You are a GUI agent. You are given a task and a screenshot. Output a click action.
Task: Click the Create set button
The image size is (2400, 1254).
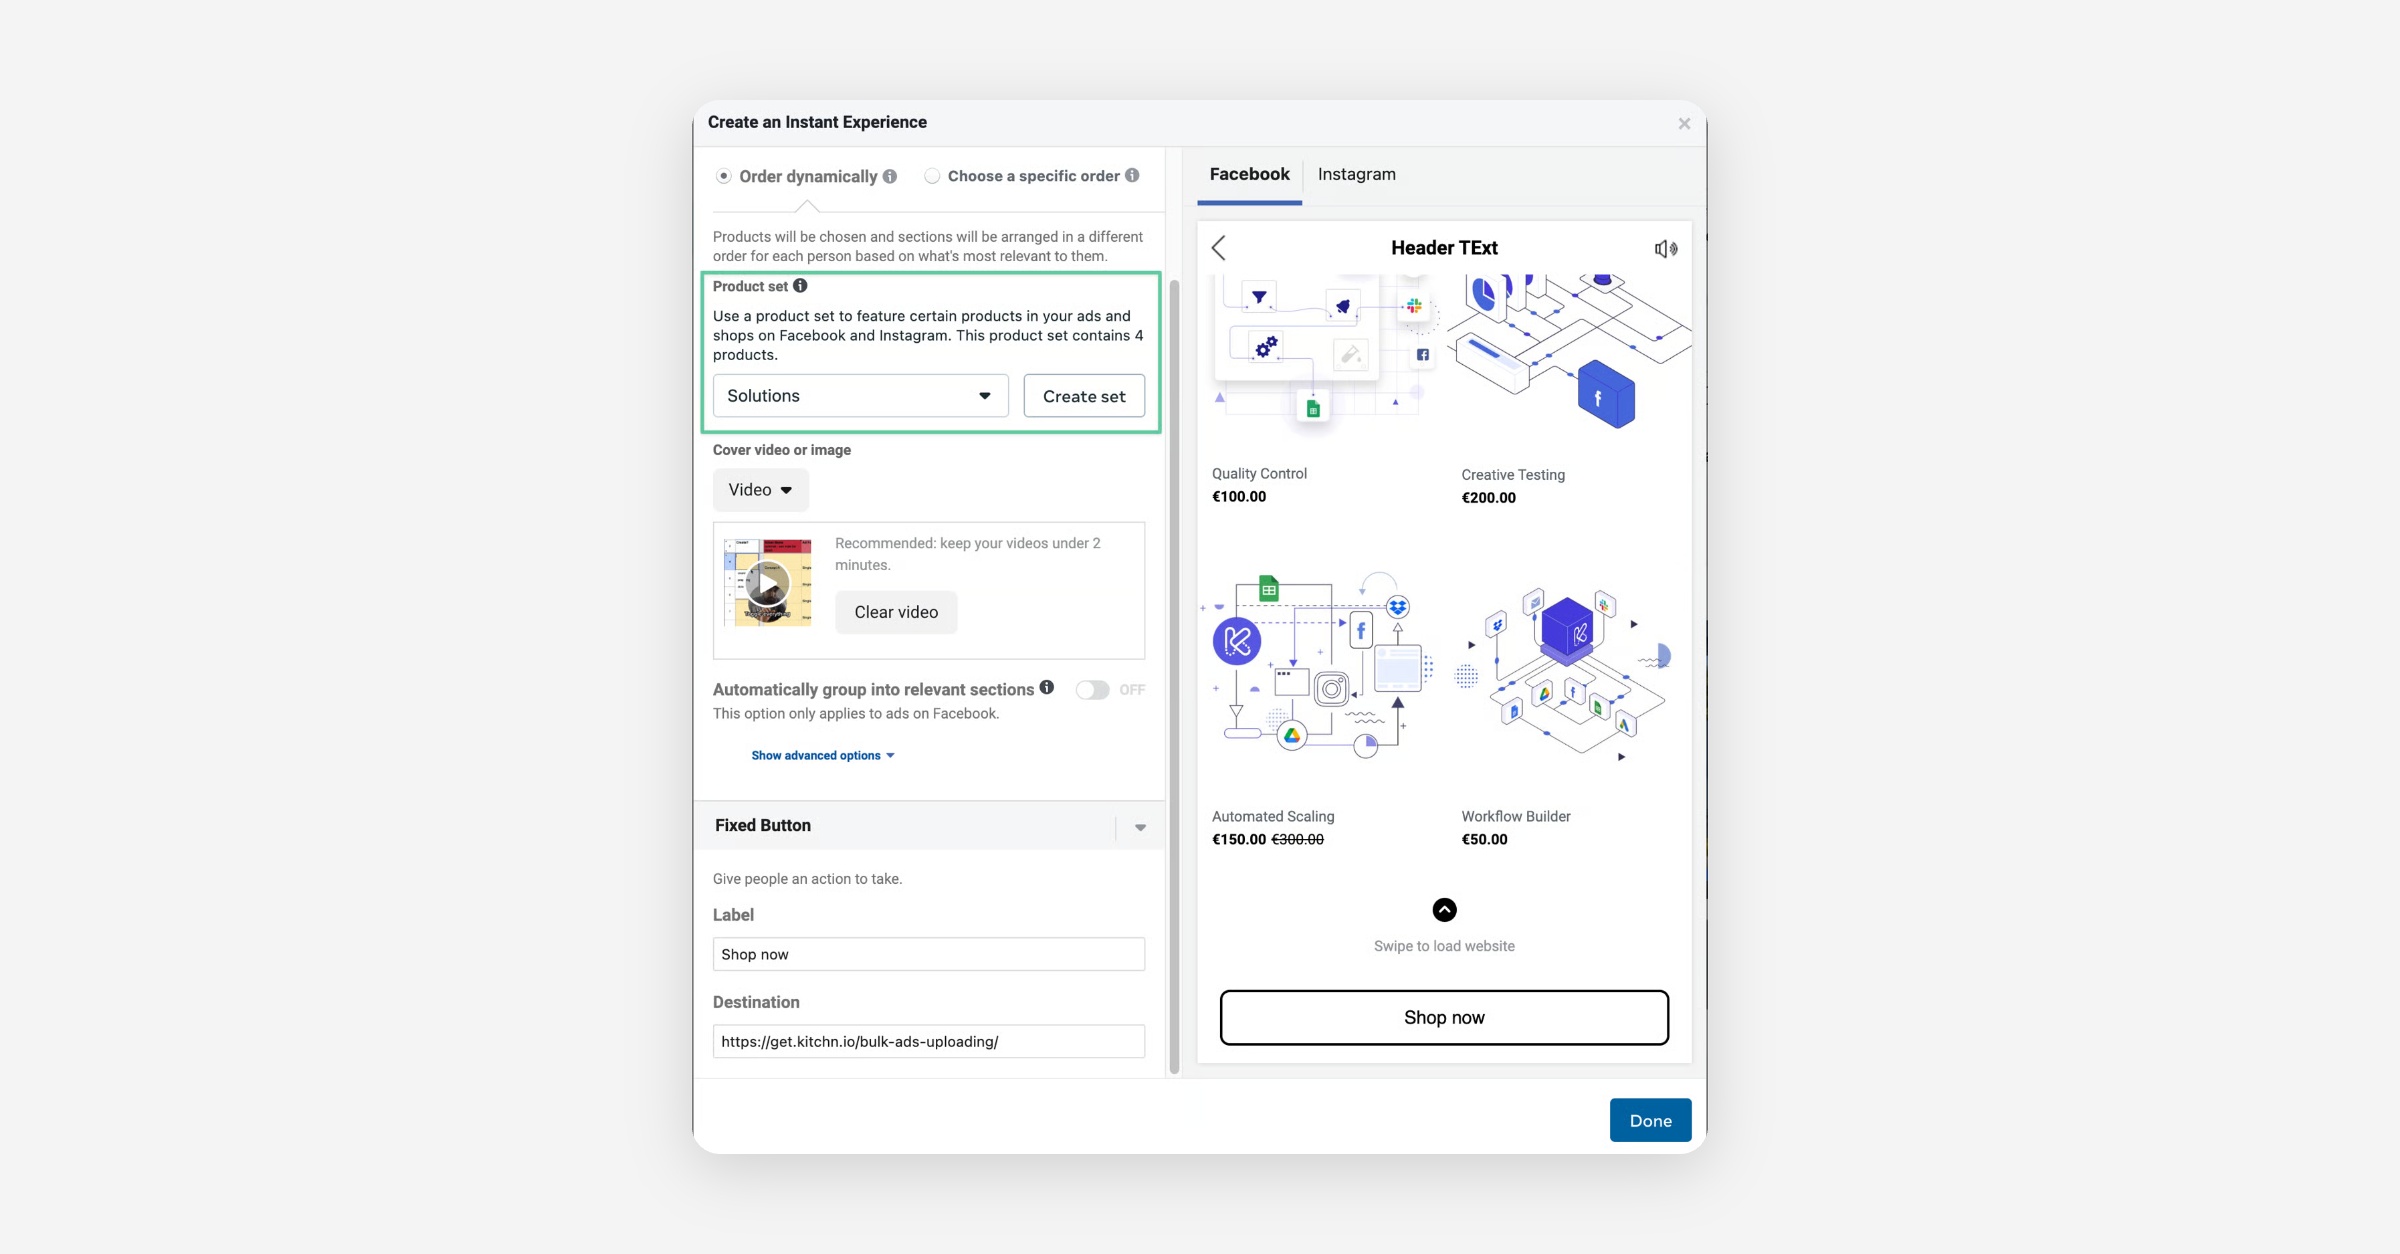[x=1084, y=396]
